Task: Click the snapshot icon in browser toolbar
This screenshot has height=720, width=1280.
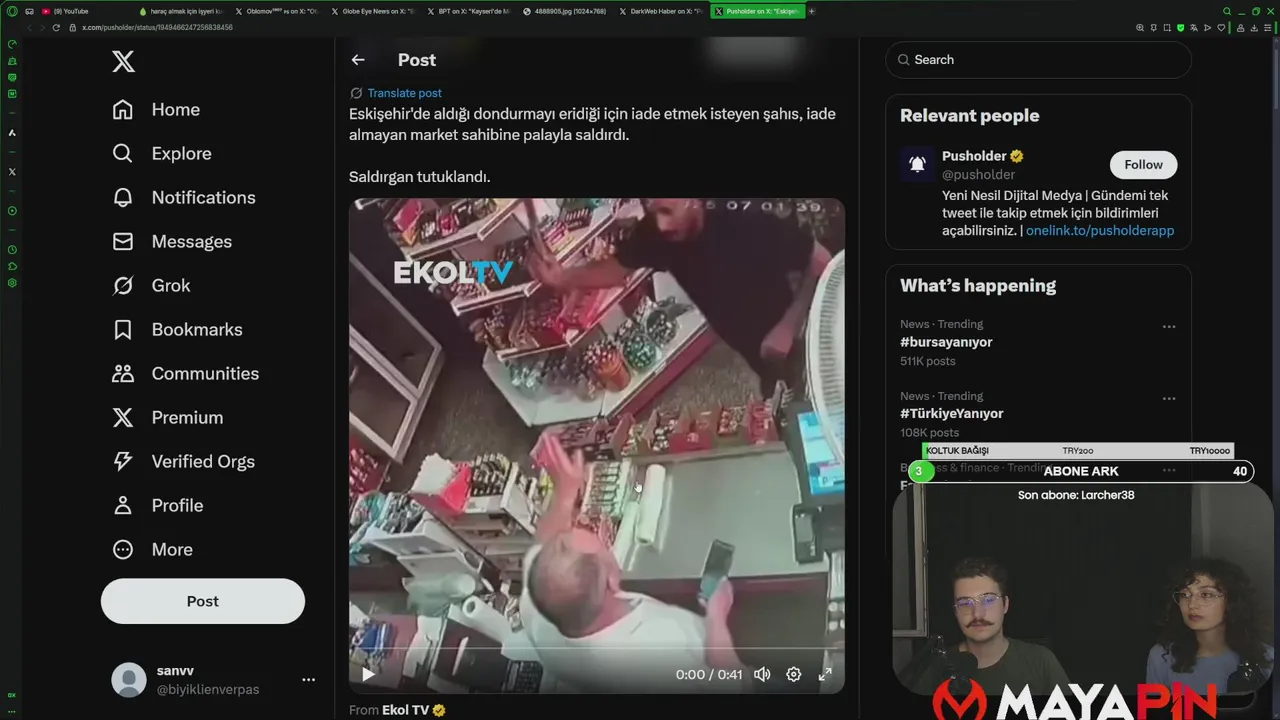Action: tap(1167, 28)
